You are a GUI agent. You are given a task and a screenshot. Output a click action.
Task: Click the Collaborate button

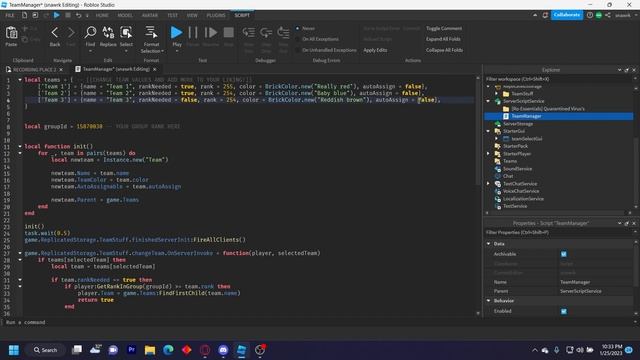[567, 15]
